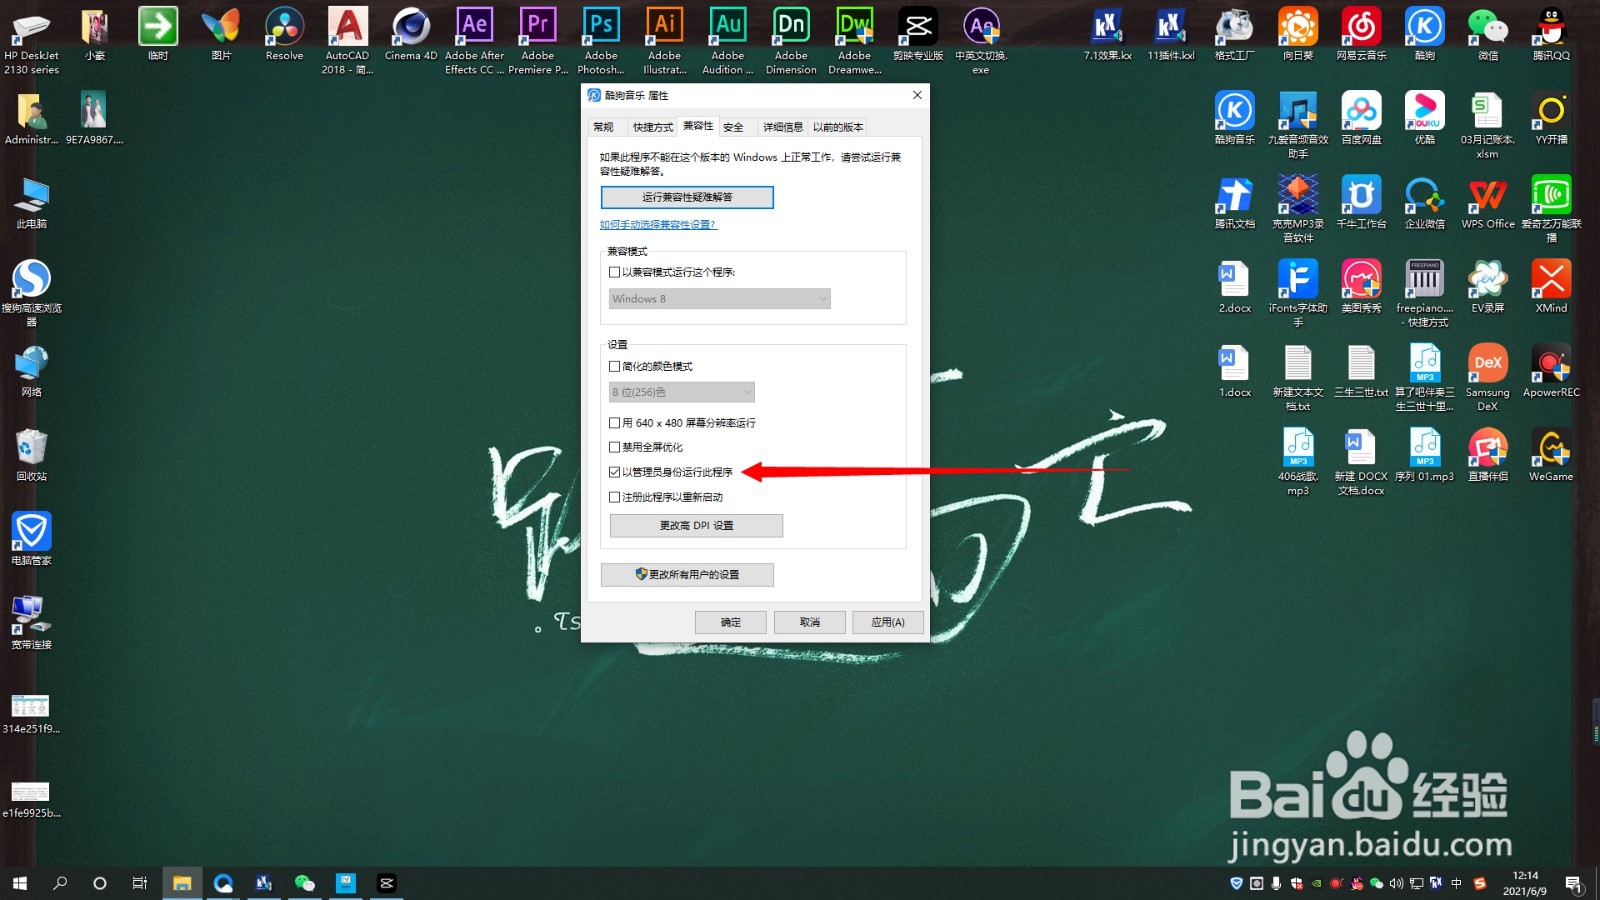Open the manual compatibility settings help (如何手动选择兼容性设置) link

[658, 225]
